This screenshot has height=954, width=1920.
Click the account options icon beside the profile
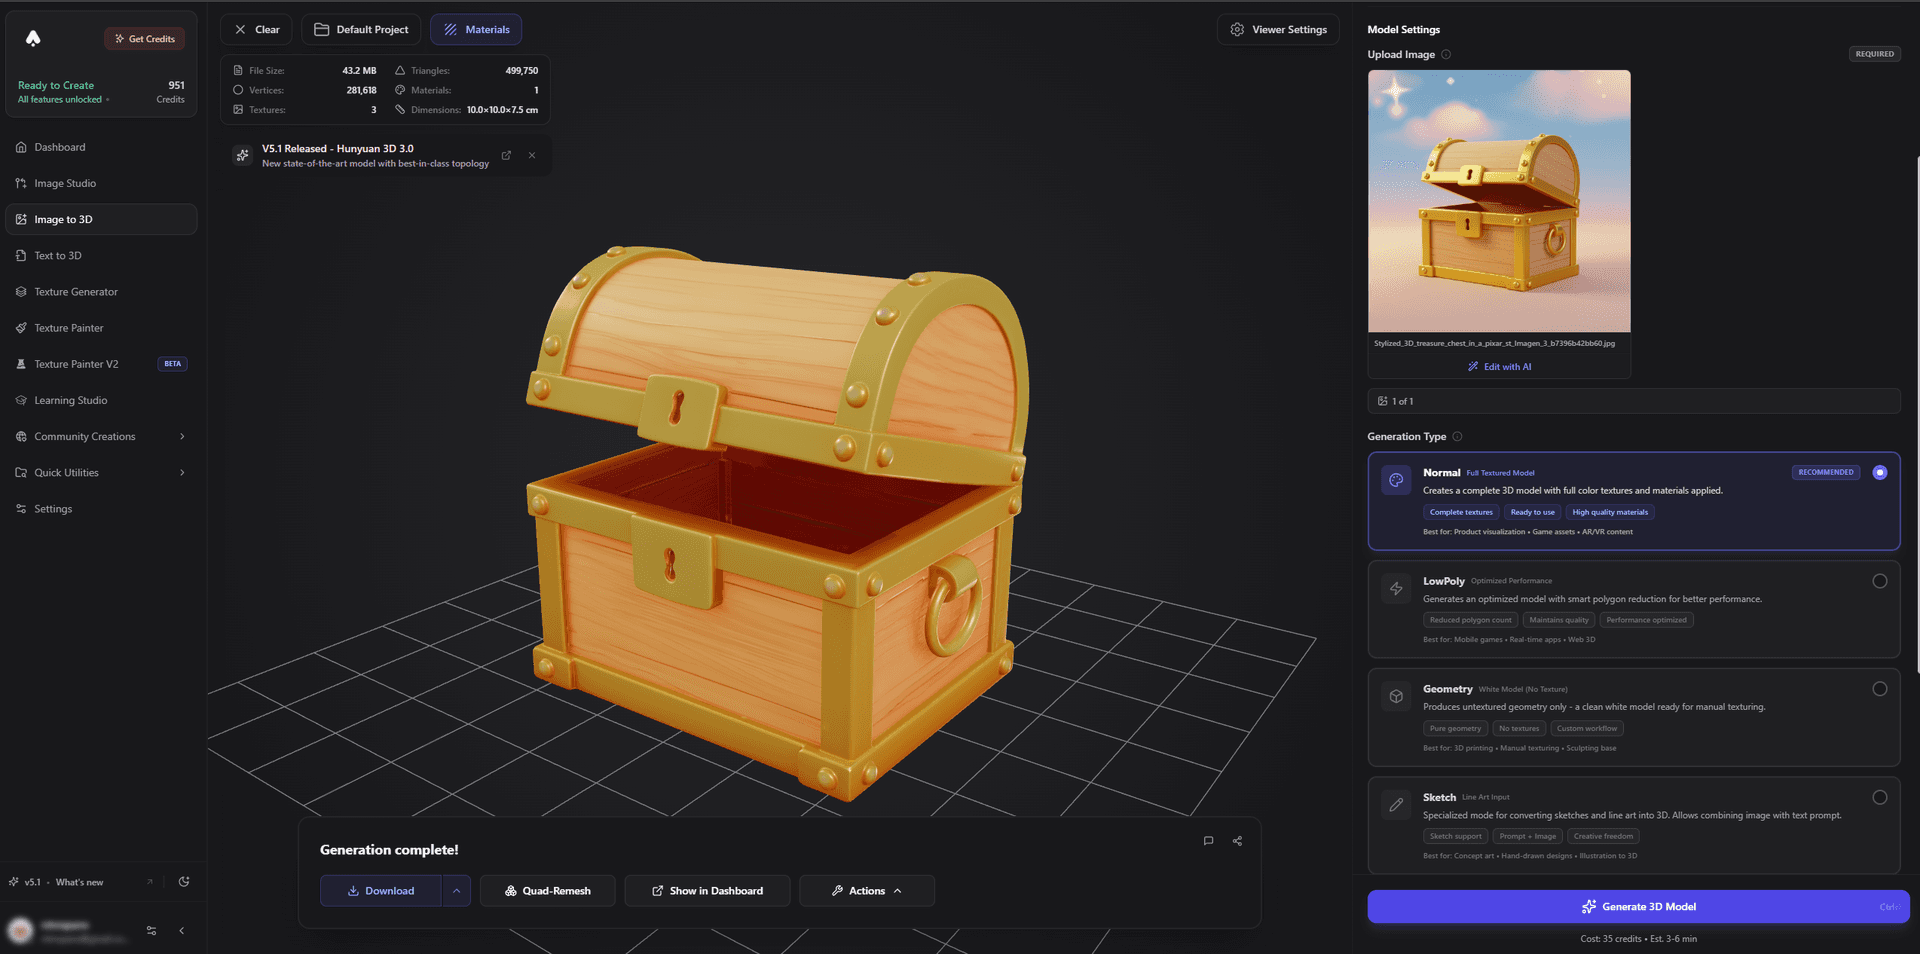pos(151,930)
